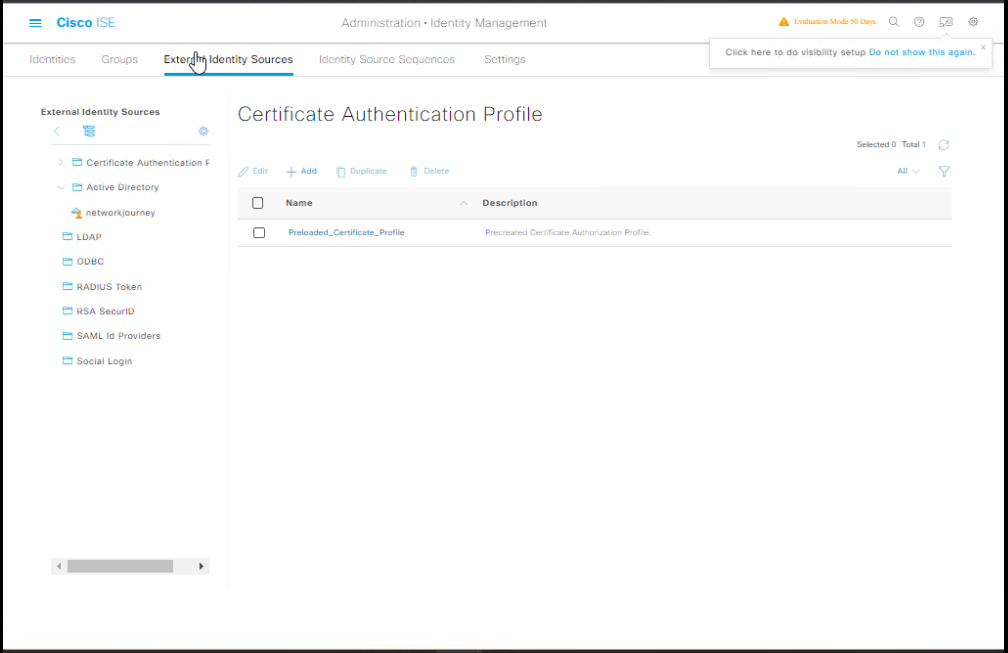Open Preloaded_Certificate_Profile link
The width and height of the screenshot is (1008, 653).
click(346, 232)
